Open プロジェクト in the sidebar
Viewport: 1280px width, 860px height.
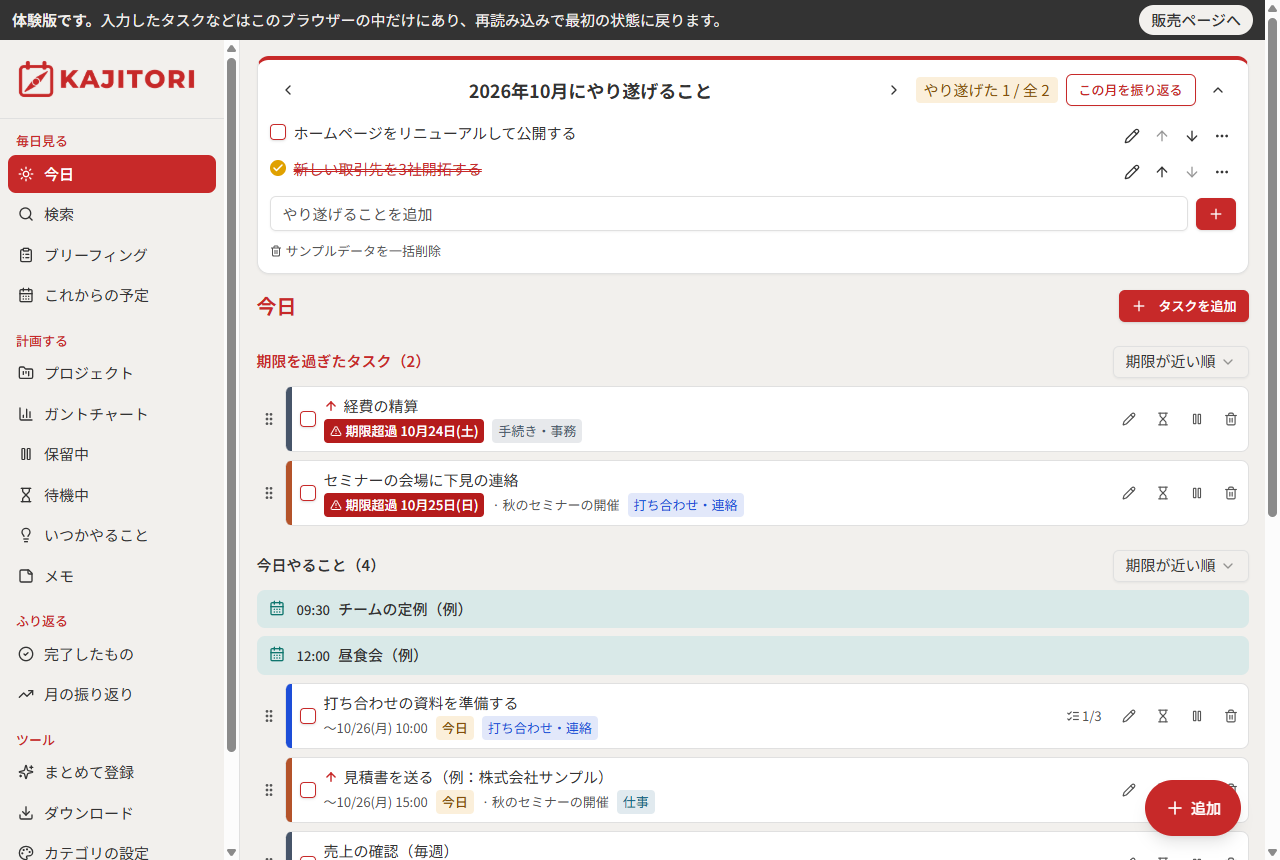pos(112,373)
